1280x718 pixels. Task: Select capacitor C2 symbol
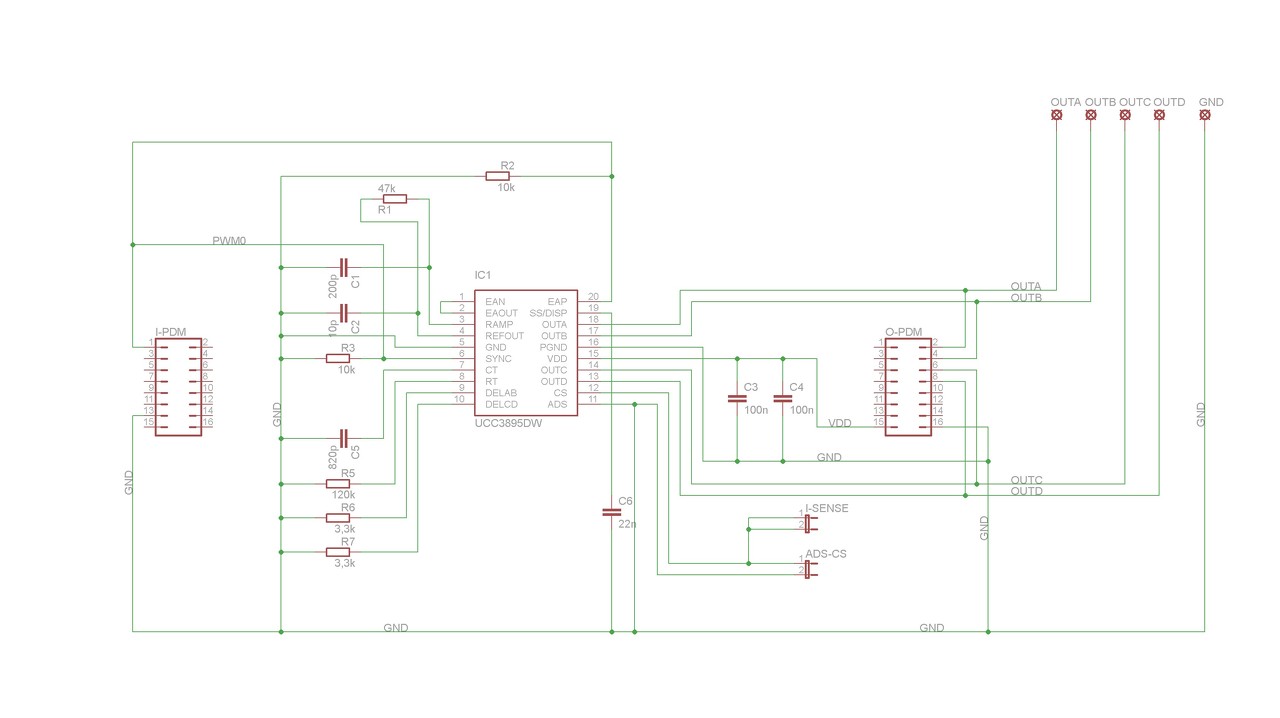pyautogui.click(x=344, y=313)
